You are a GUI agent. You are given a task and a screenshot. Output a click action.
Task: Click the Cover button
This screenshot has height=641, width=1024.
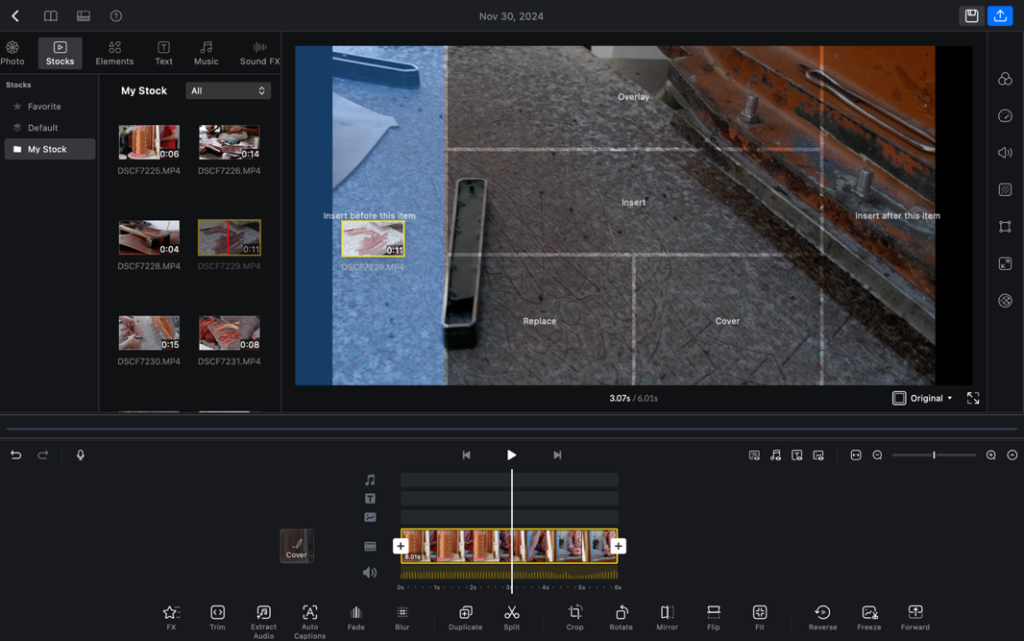coord(297,546)
